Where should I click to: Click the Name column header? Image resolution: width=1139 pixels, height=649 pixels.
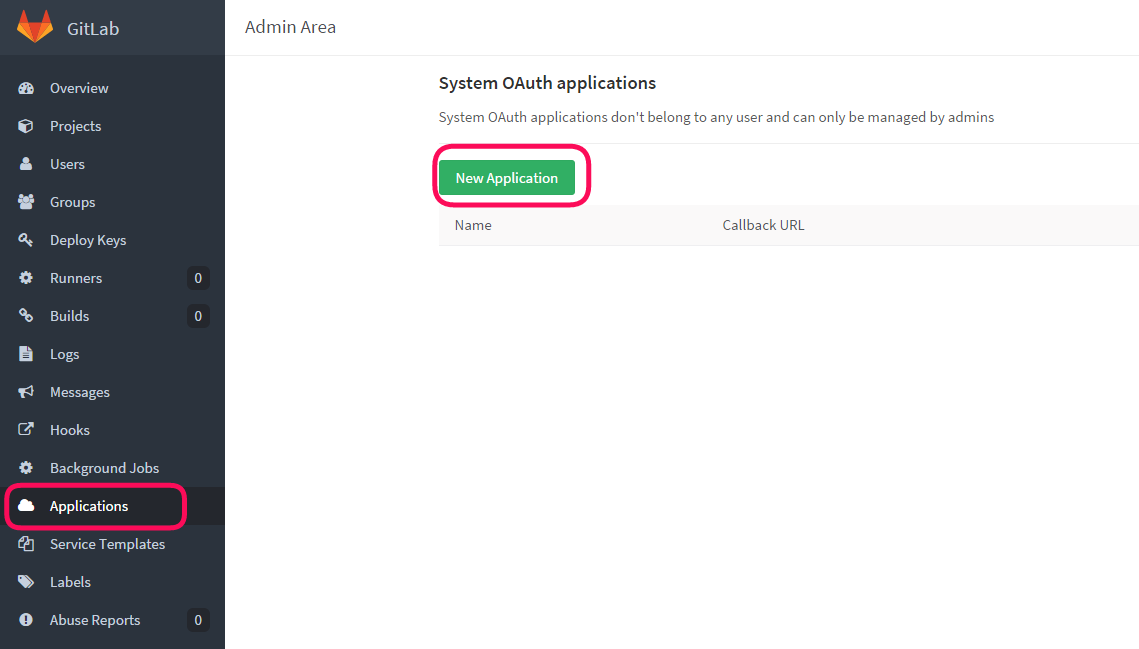pyautogui.click(x=473, y=225)
